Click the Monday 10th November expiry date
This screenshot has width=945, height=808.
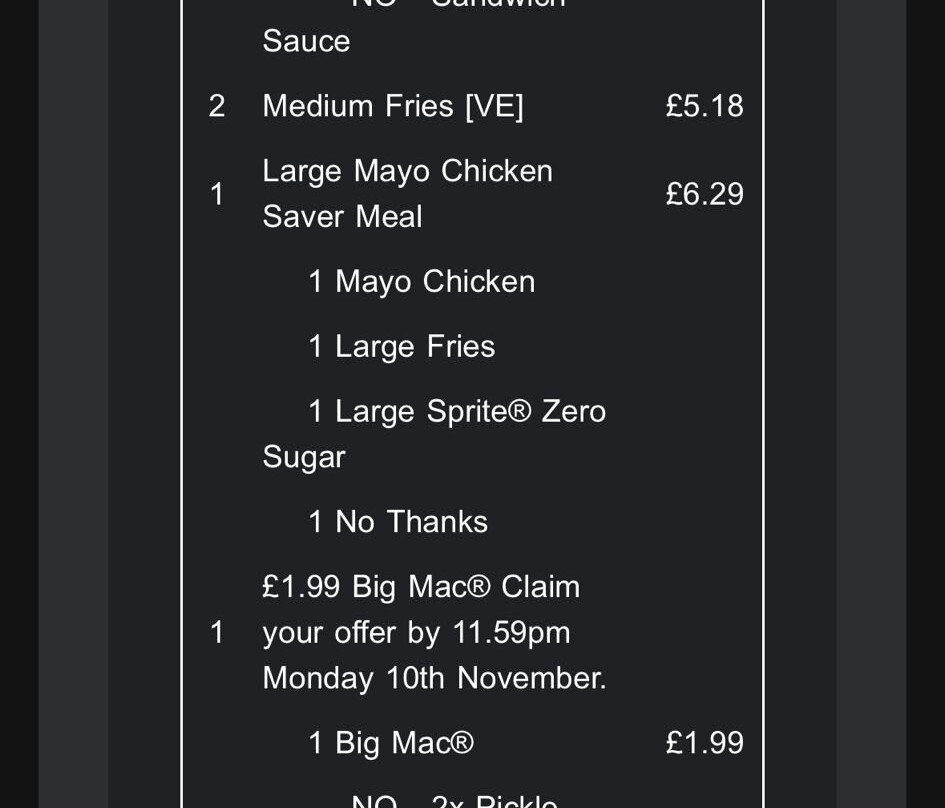(x=434, y=678)
